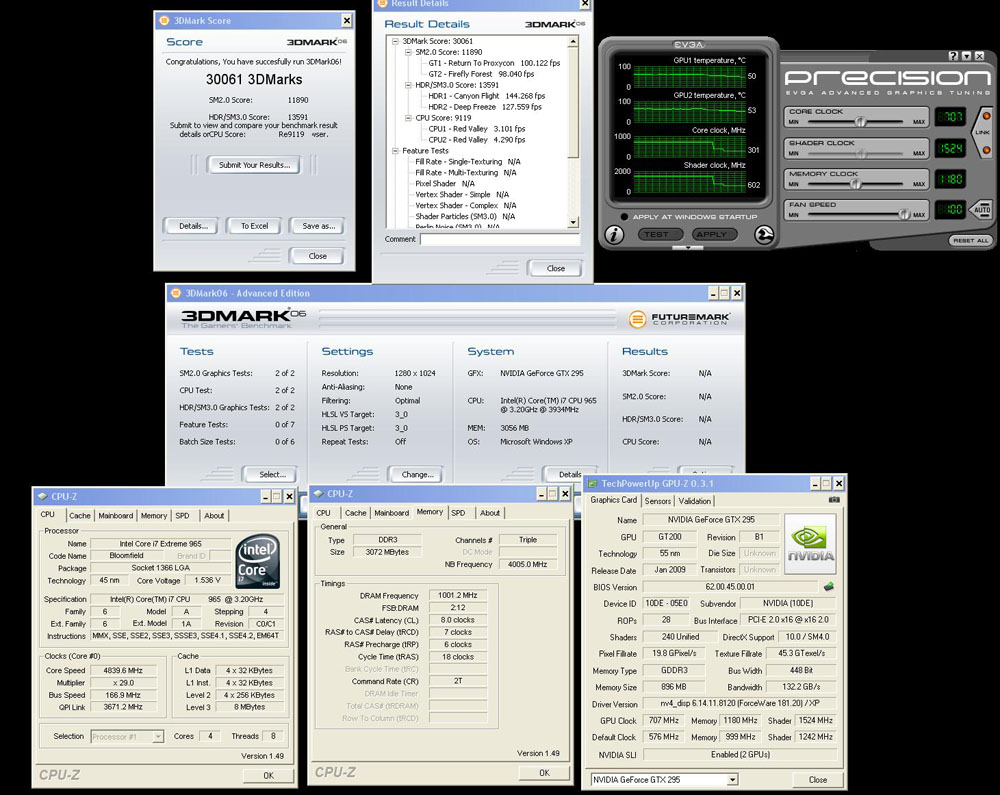
Task: Click the 707 MHz GPU Clock value
Action: click(x=663, y=720)
